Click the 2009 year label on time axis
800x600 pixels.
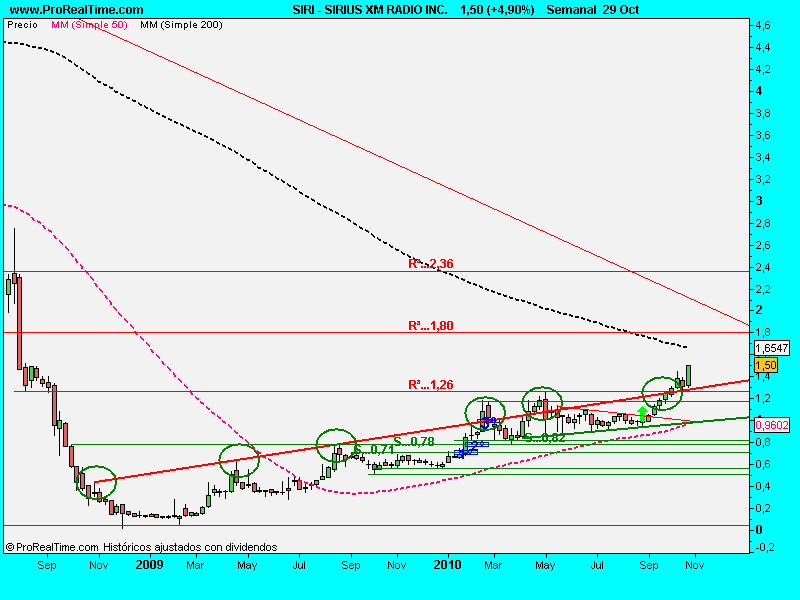[149, 565]
